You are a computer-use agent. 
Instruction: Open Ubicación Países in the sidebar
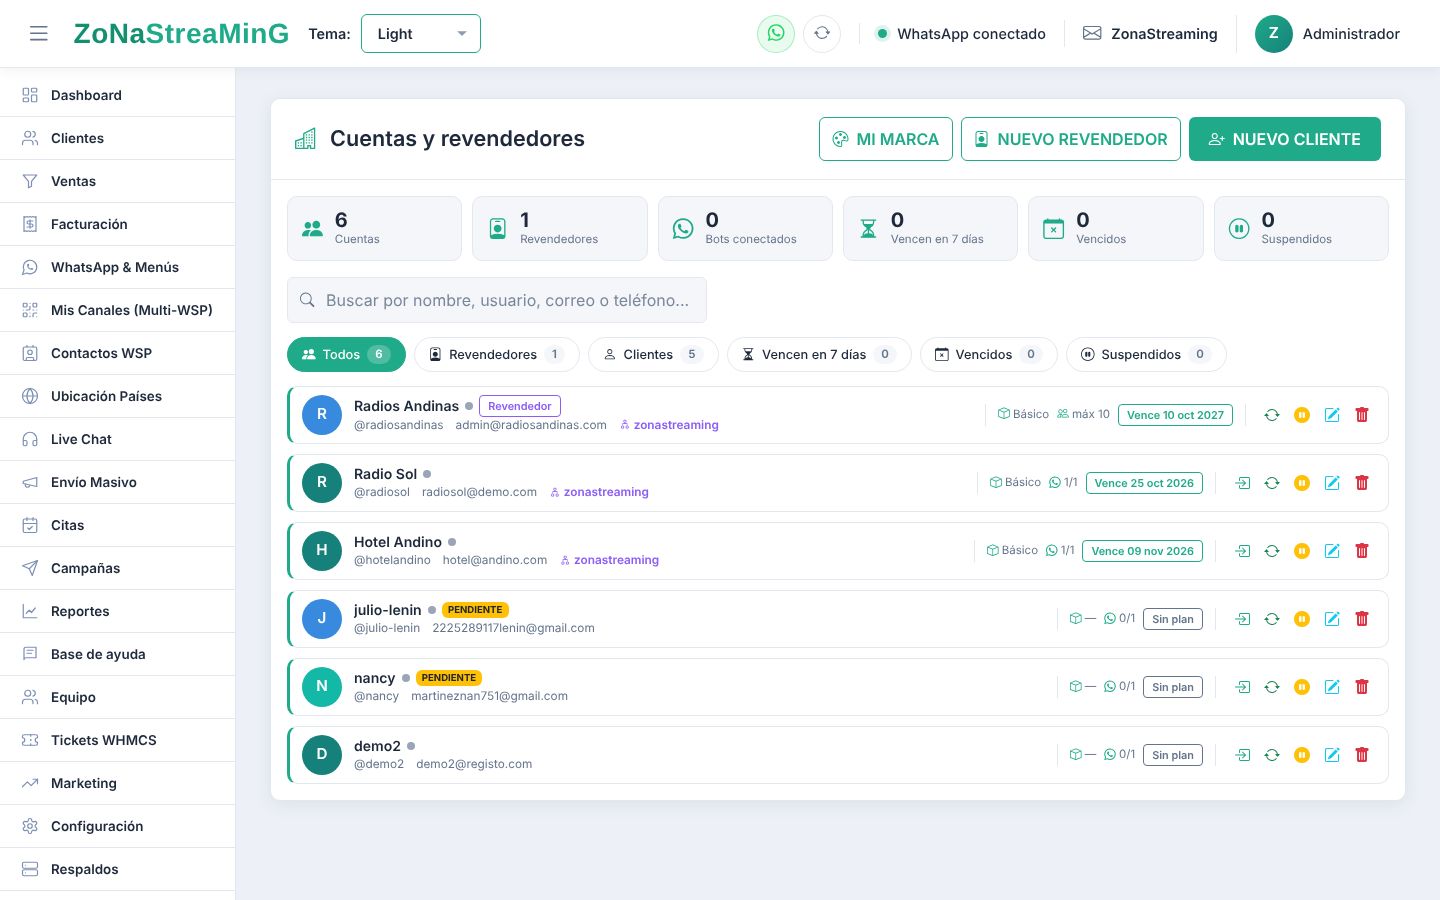click(118, 396)
